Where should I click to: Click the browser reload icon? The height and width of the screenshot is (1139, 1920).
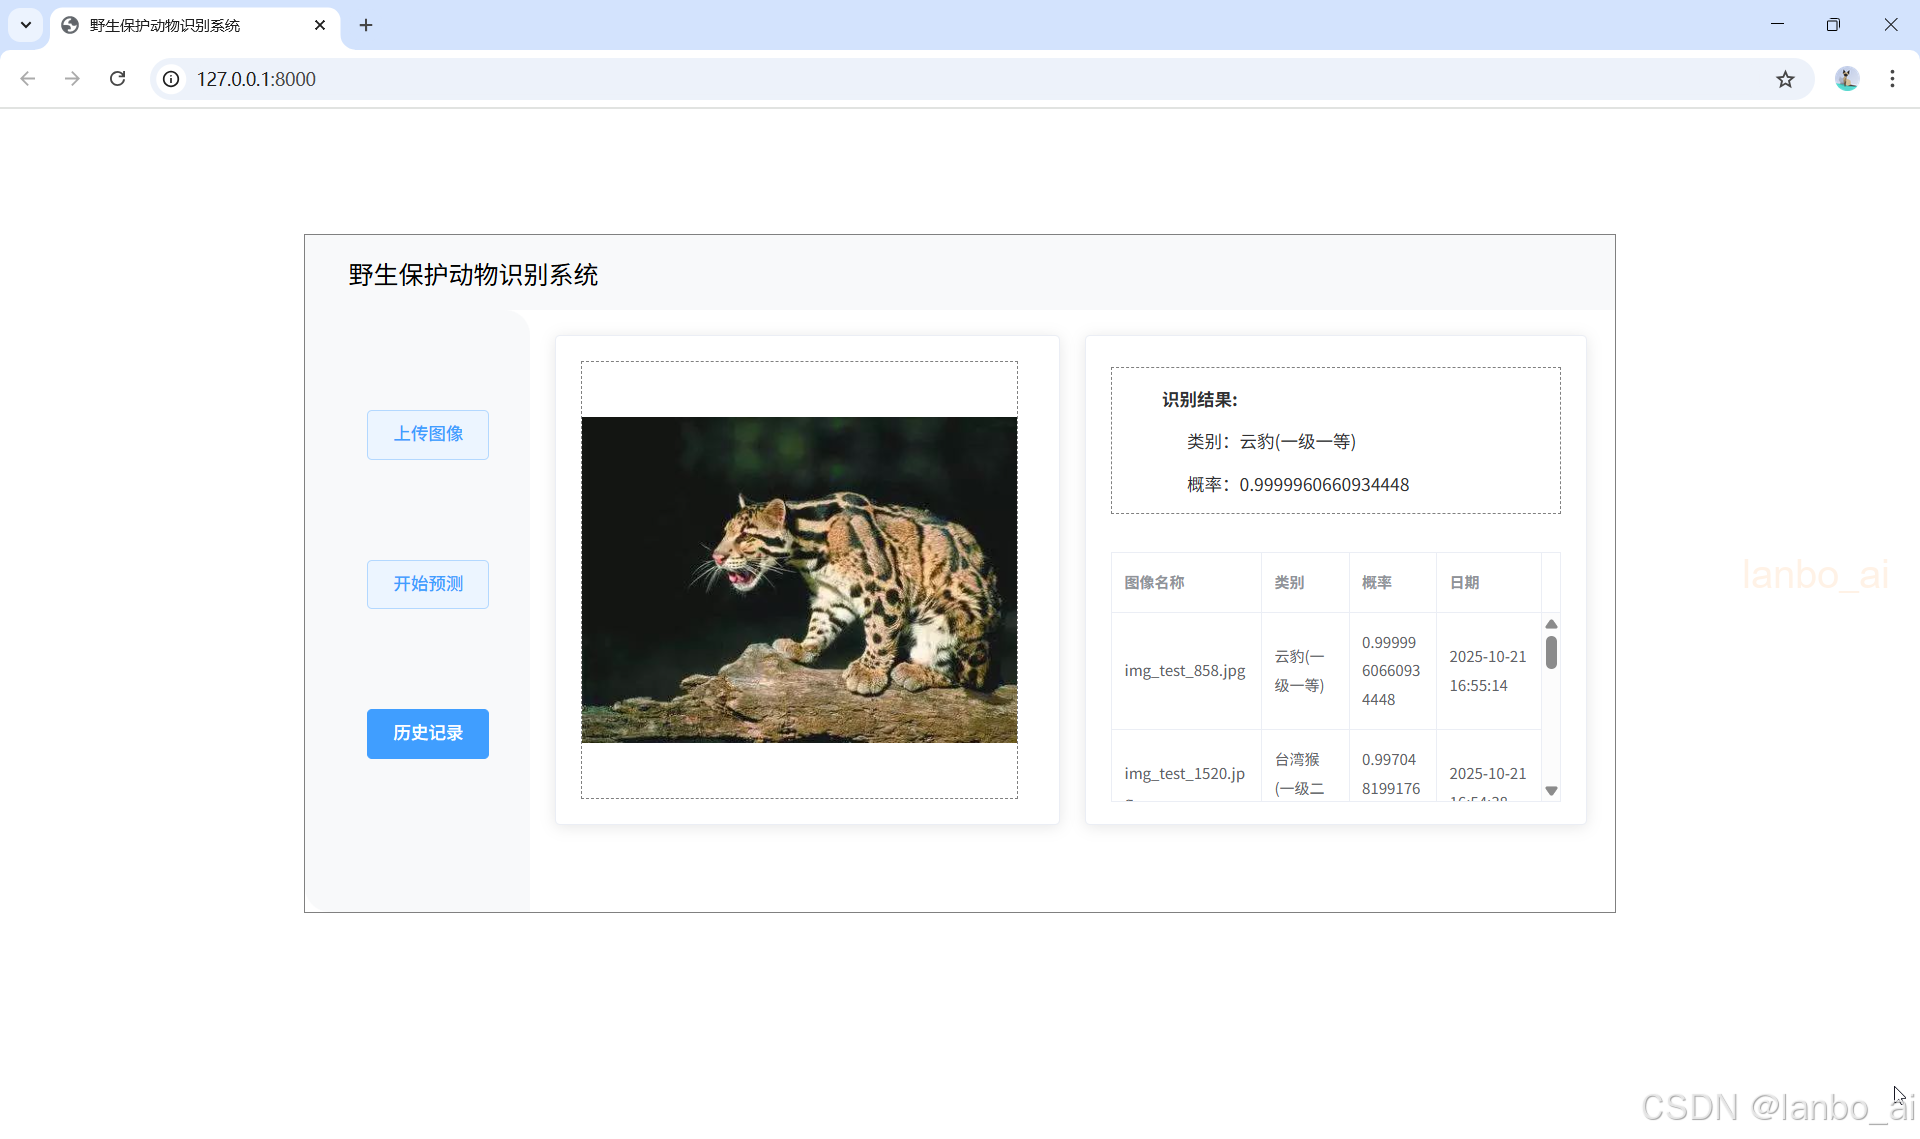(x=117, y=79)
